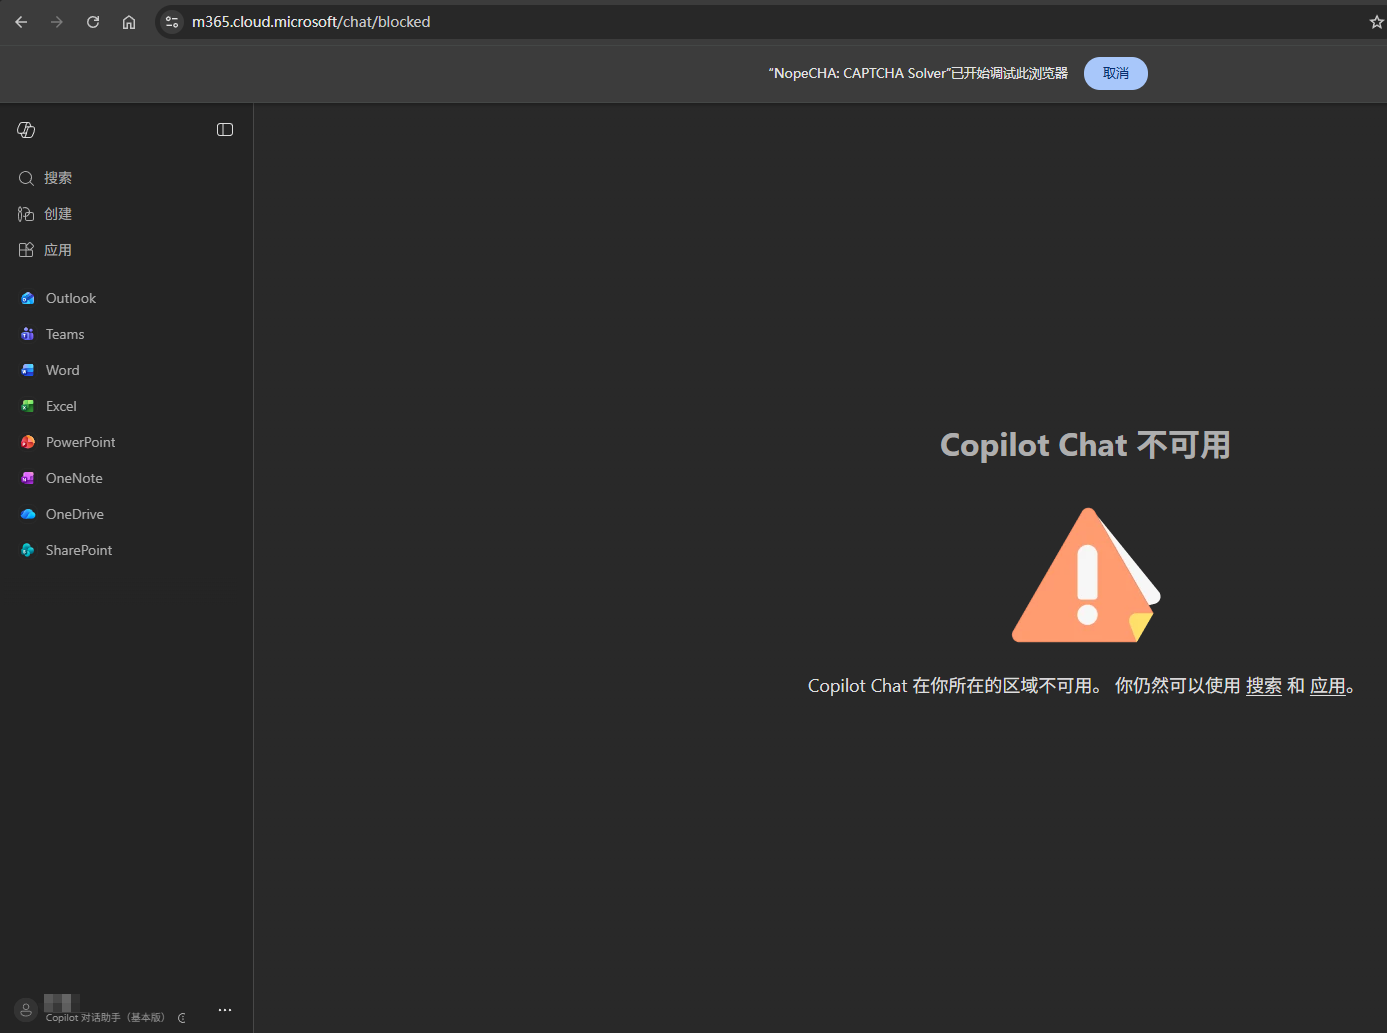Image resolution: width=1387 pixels, height=1033 pixels.
Task: Reload the current page
Action: pos(93,22)
